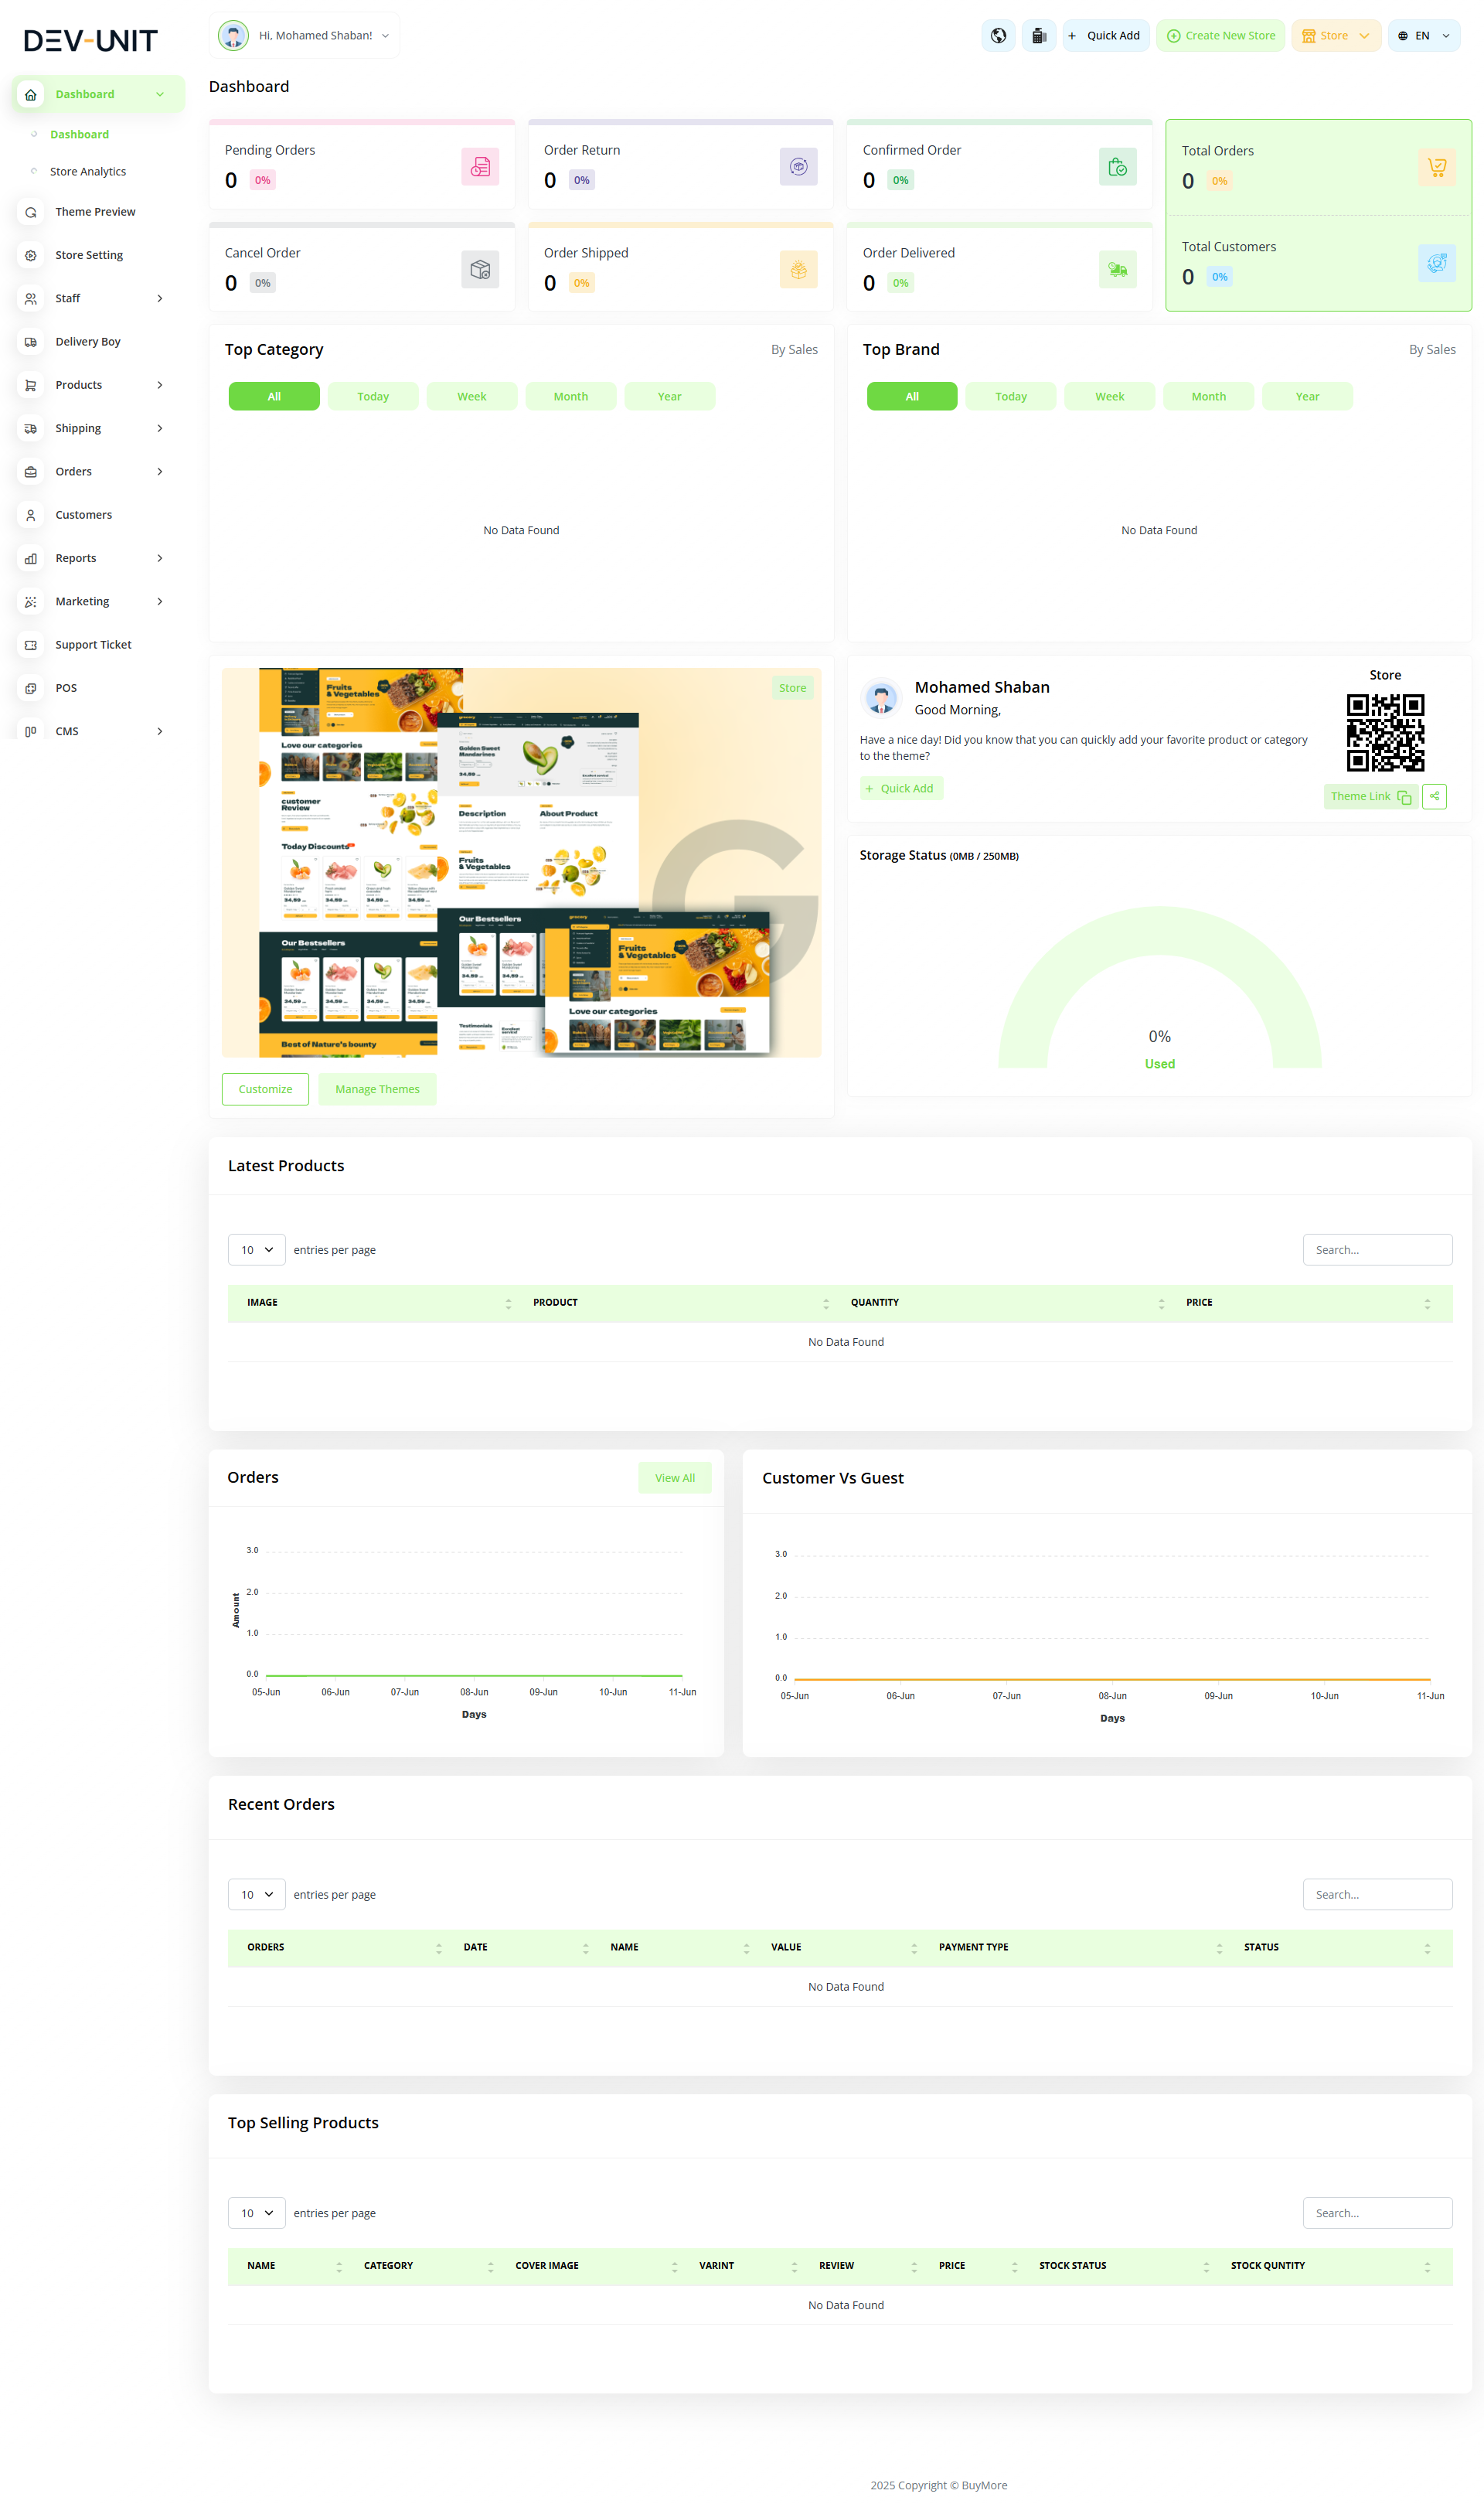
Task: Click the Pending Orders card icon
Action: click(480, 166)
